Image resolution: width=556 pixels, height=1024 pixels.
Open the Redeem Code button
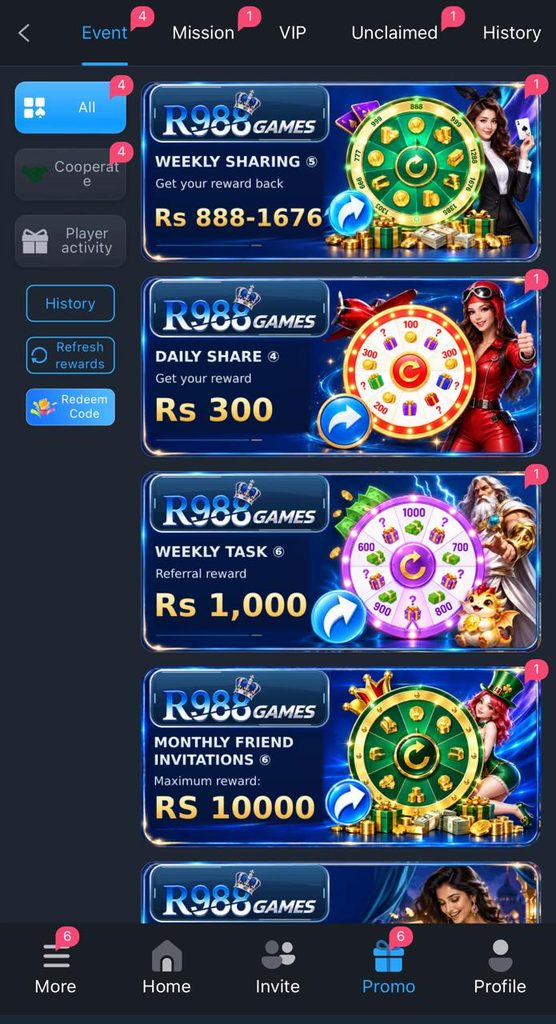click(x=71, y=407)
